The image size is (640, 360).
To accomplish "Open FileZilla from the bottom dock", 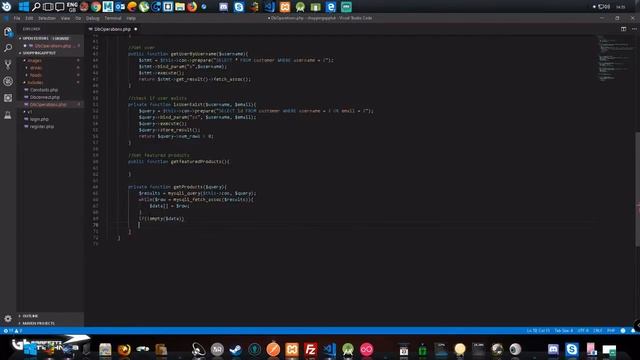I will pos(311,349).
